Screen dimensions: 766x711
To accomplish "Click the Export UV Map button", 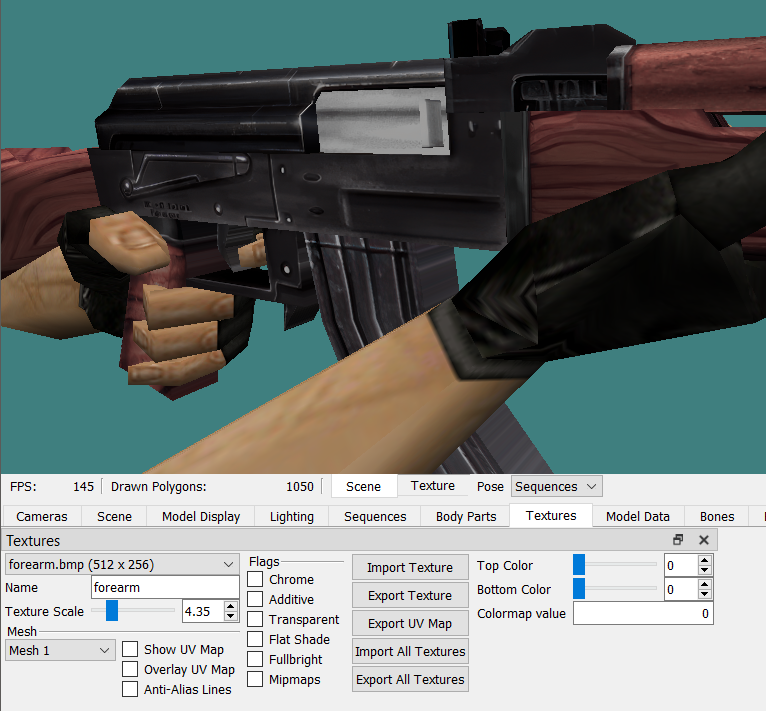I will pyautogui.click(x=410, y=624).
